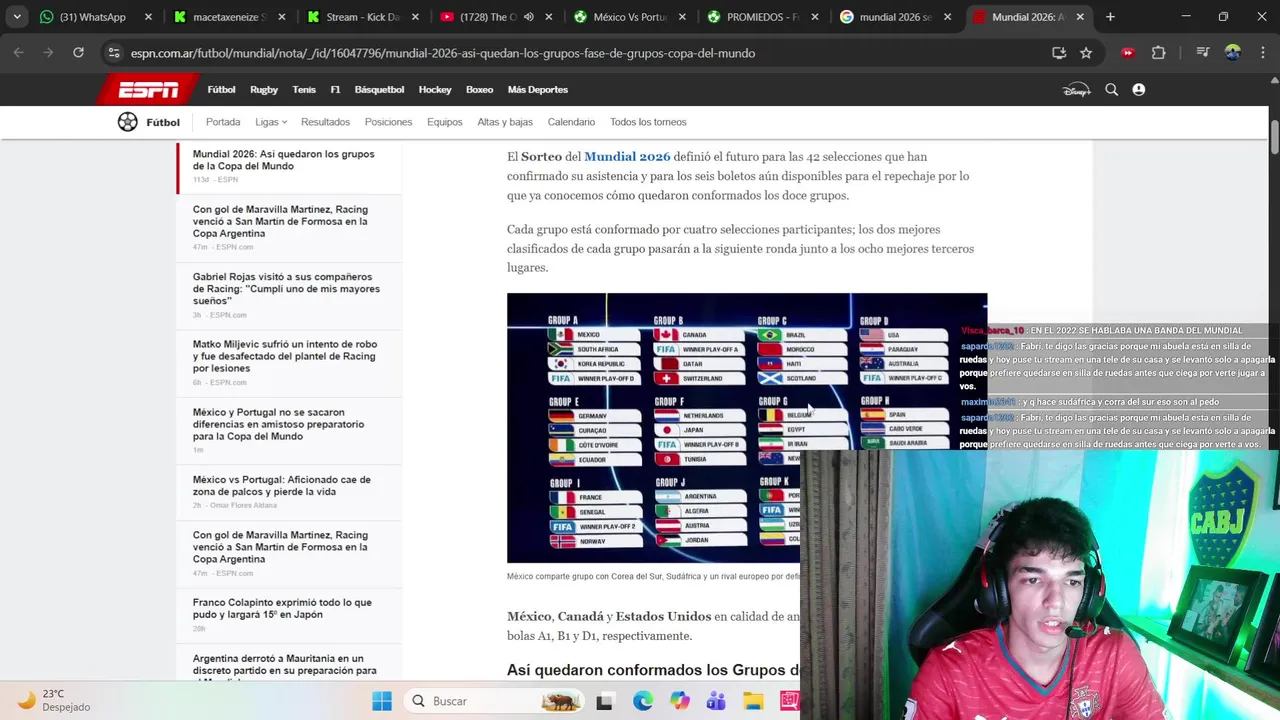
Task: Switch to the México Vs Portugal tab
Action: [630, 17]
